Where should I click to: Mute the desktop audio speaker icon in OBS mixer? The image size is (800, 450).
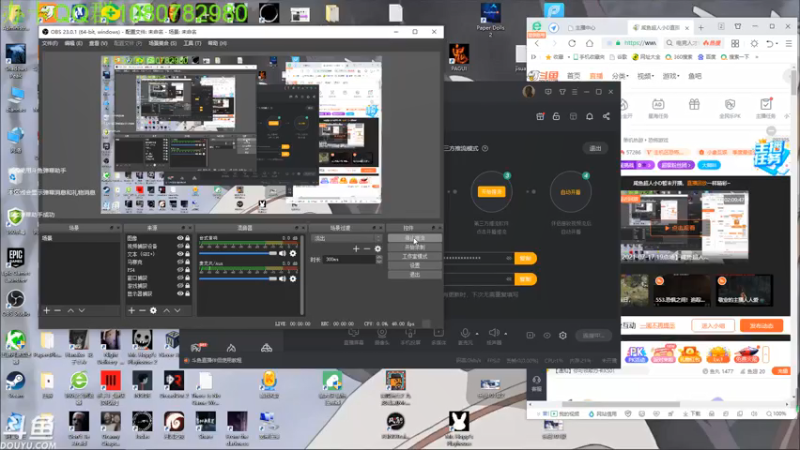click(282, 254)
